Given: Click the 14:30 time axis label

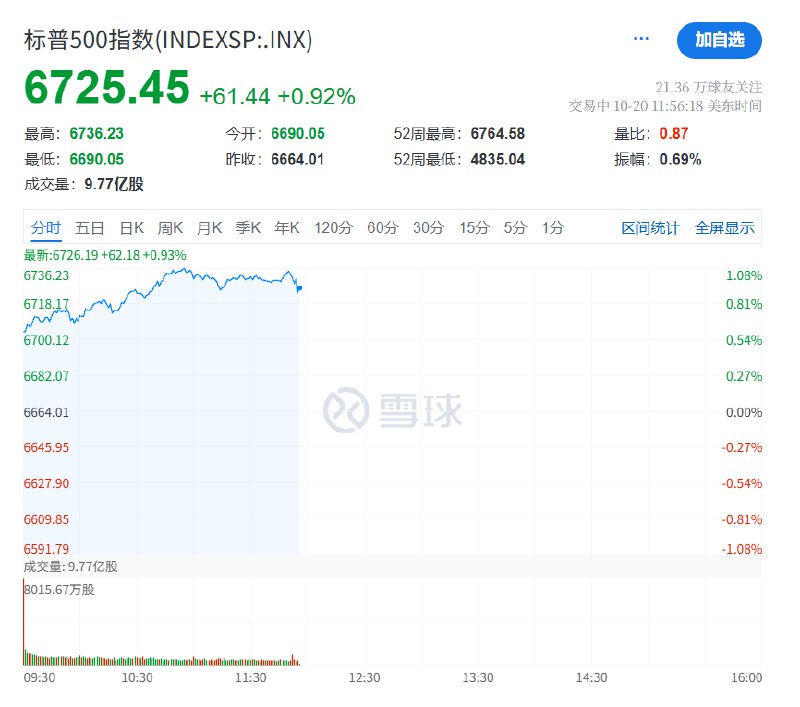Looking at the screenshot, I should pyautogui.click(x=591, y=677).
